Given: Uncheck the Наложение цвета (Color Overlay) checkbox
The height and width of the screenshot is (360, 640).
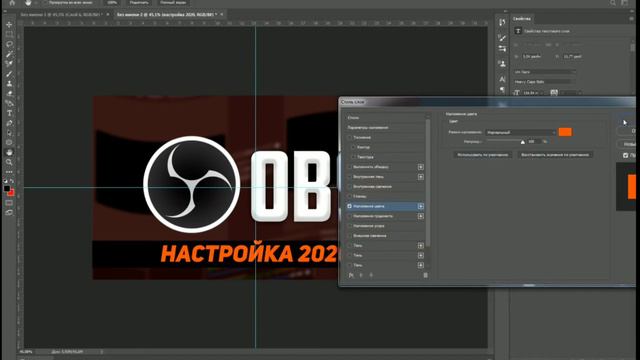Looking at the screenshot, I should [349, 206].
